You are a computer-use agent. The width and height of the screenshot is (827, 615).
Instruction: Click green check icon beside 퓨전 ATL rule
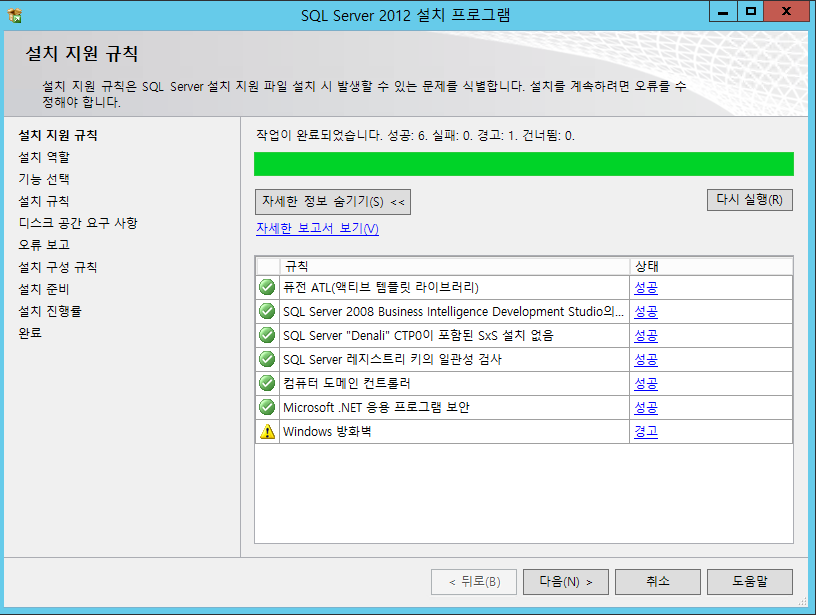click(267, 288)
